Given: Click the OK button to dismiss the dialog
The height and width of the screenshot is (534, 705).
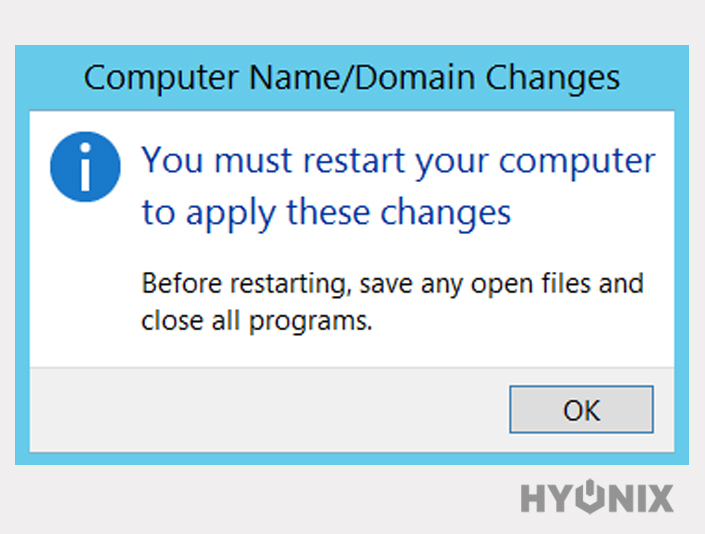Looking at the screenshot, I should coord(581,409).
